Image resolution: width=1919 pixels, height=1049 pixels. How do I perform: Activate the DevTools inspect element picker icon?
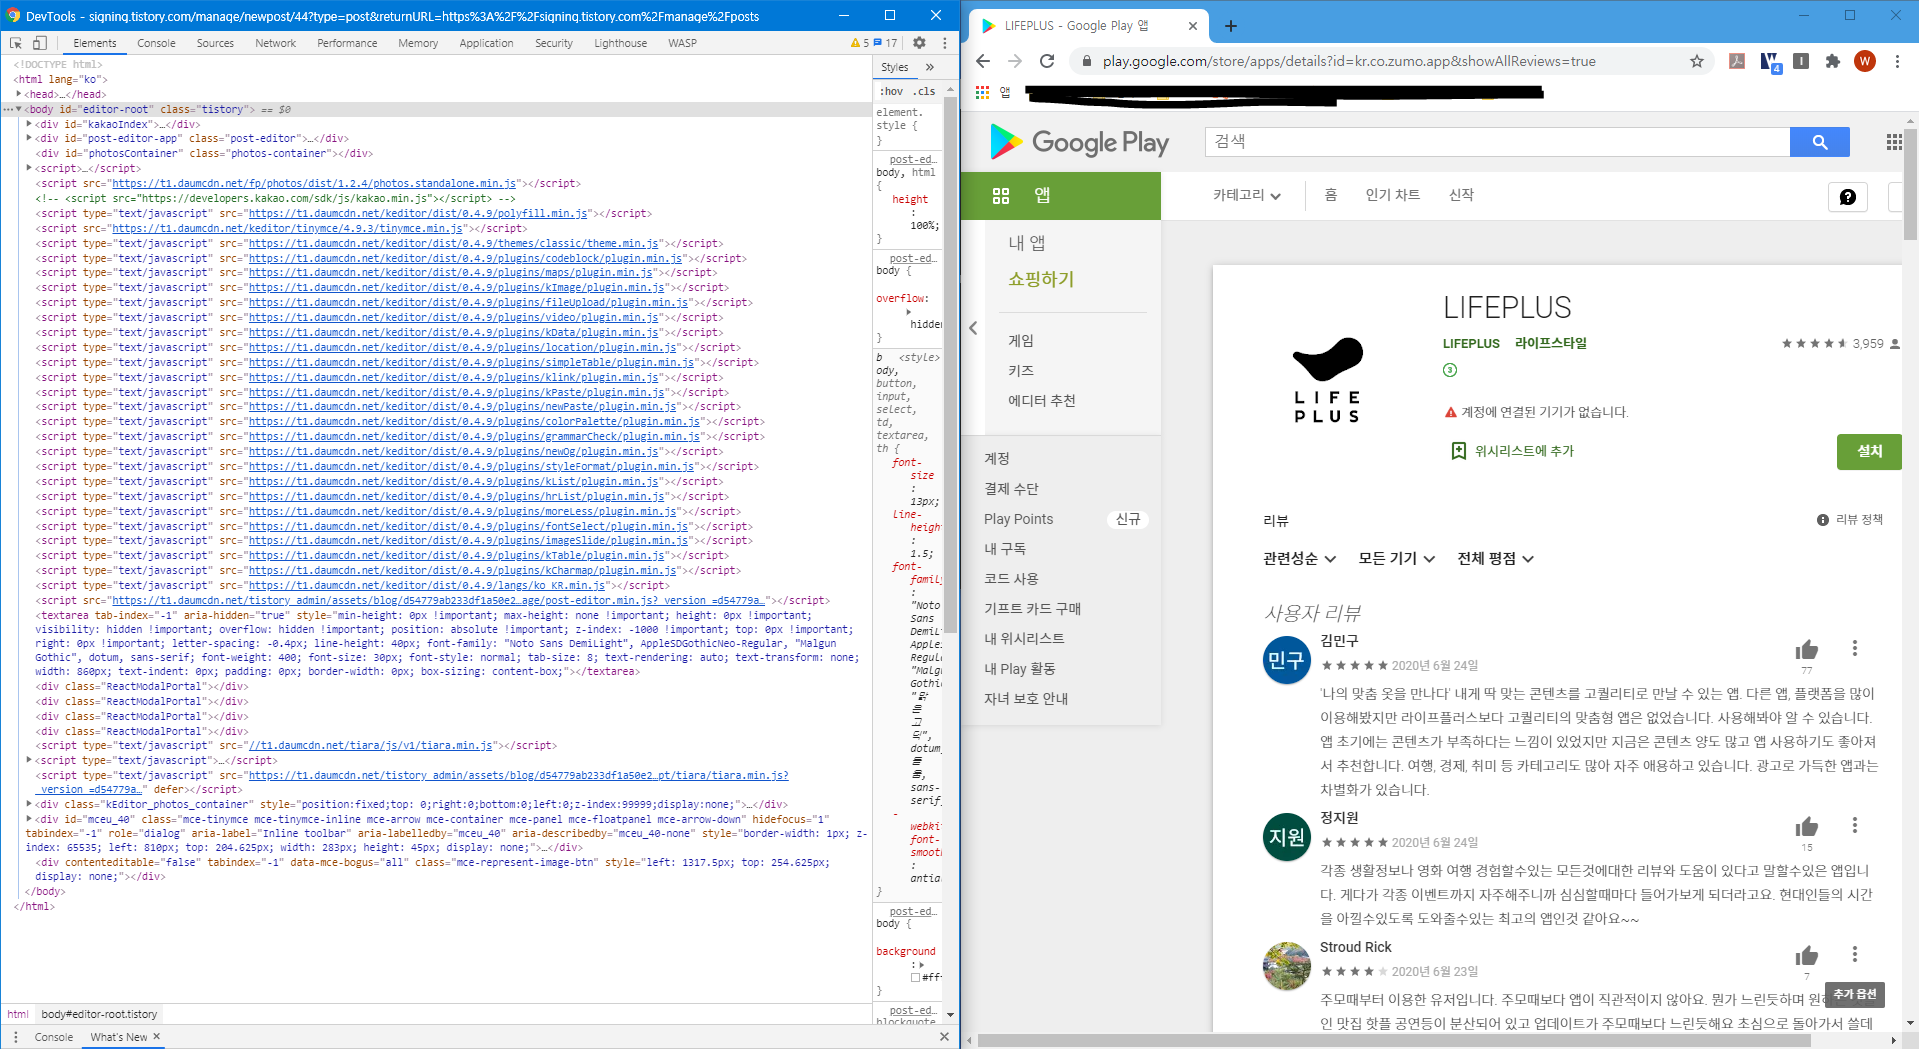pyautogui.click(x=16, y=43)
